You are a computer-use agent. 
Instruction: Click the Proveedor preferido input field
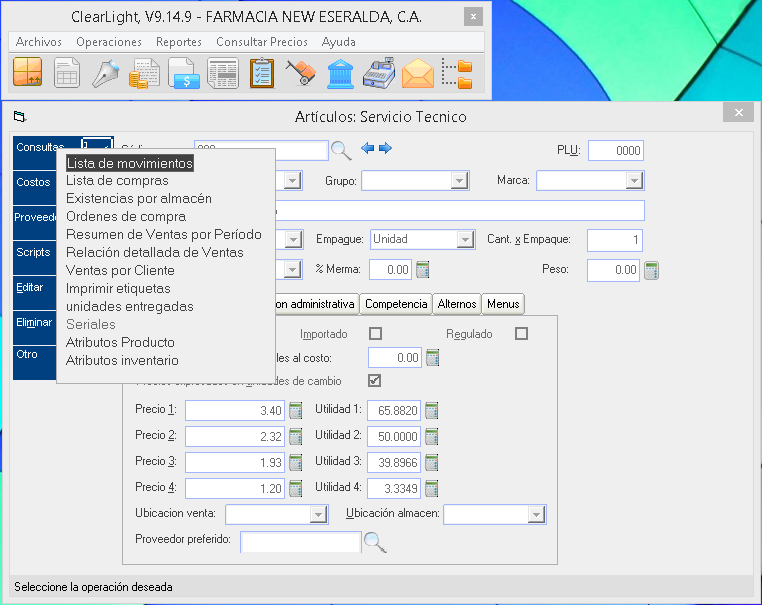pos(301,542)
